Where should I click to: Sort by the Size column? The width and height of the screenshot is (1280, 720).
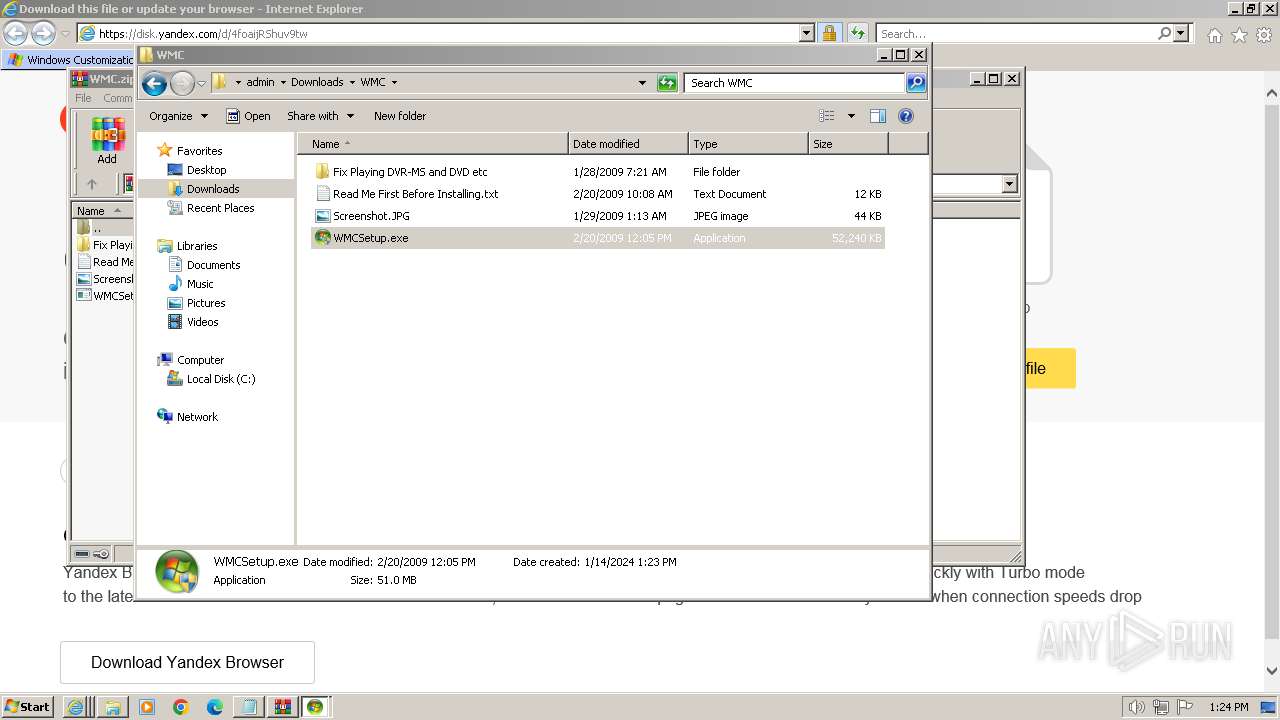(848, 144)
